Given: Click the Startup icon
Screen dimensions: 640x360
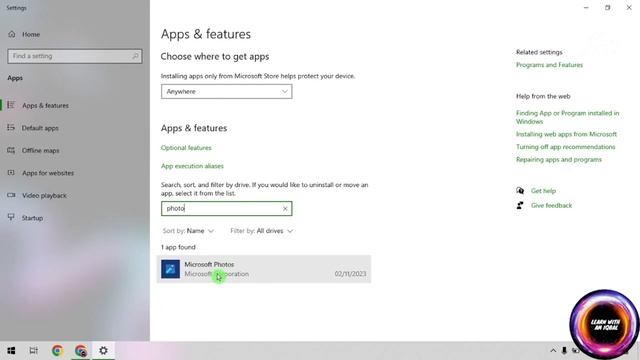Looking at the screenshot, I should (11, 217).
